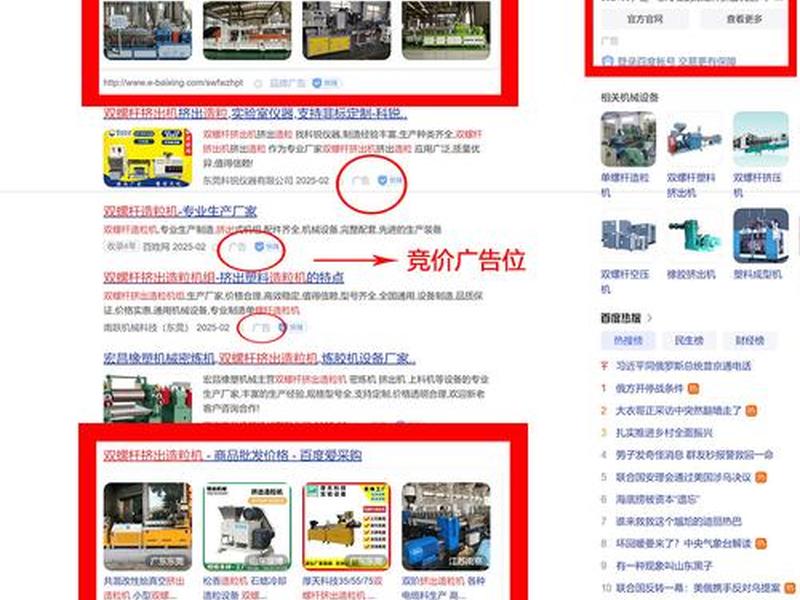Open the second 爱采购 product image with green border
The image size is (800, 600).
tap(247, 527)
